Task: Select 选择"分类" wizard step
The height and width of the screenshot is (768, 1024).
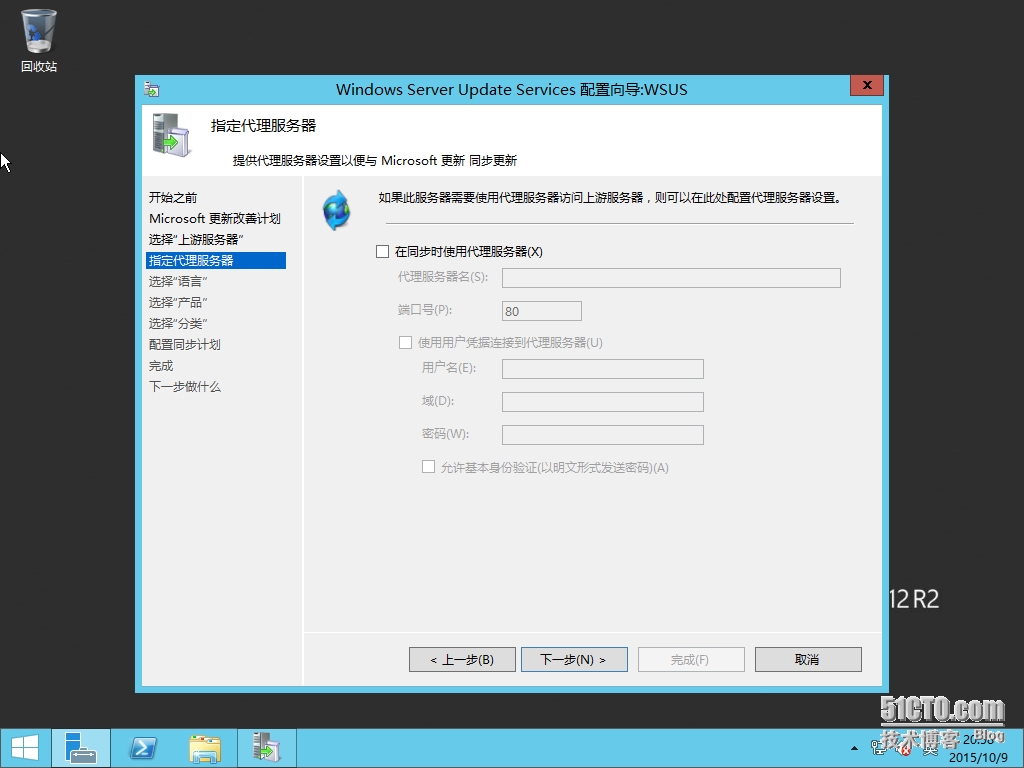Action: (x=178, y=323)
